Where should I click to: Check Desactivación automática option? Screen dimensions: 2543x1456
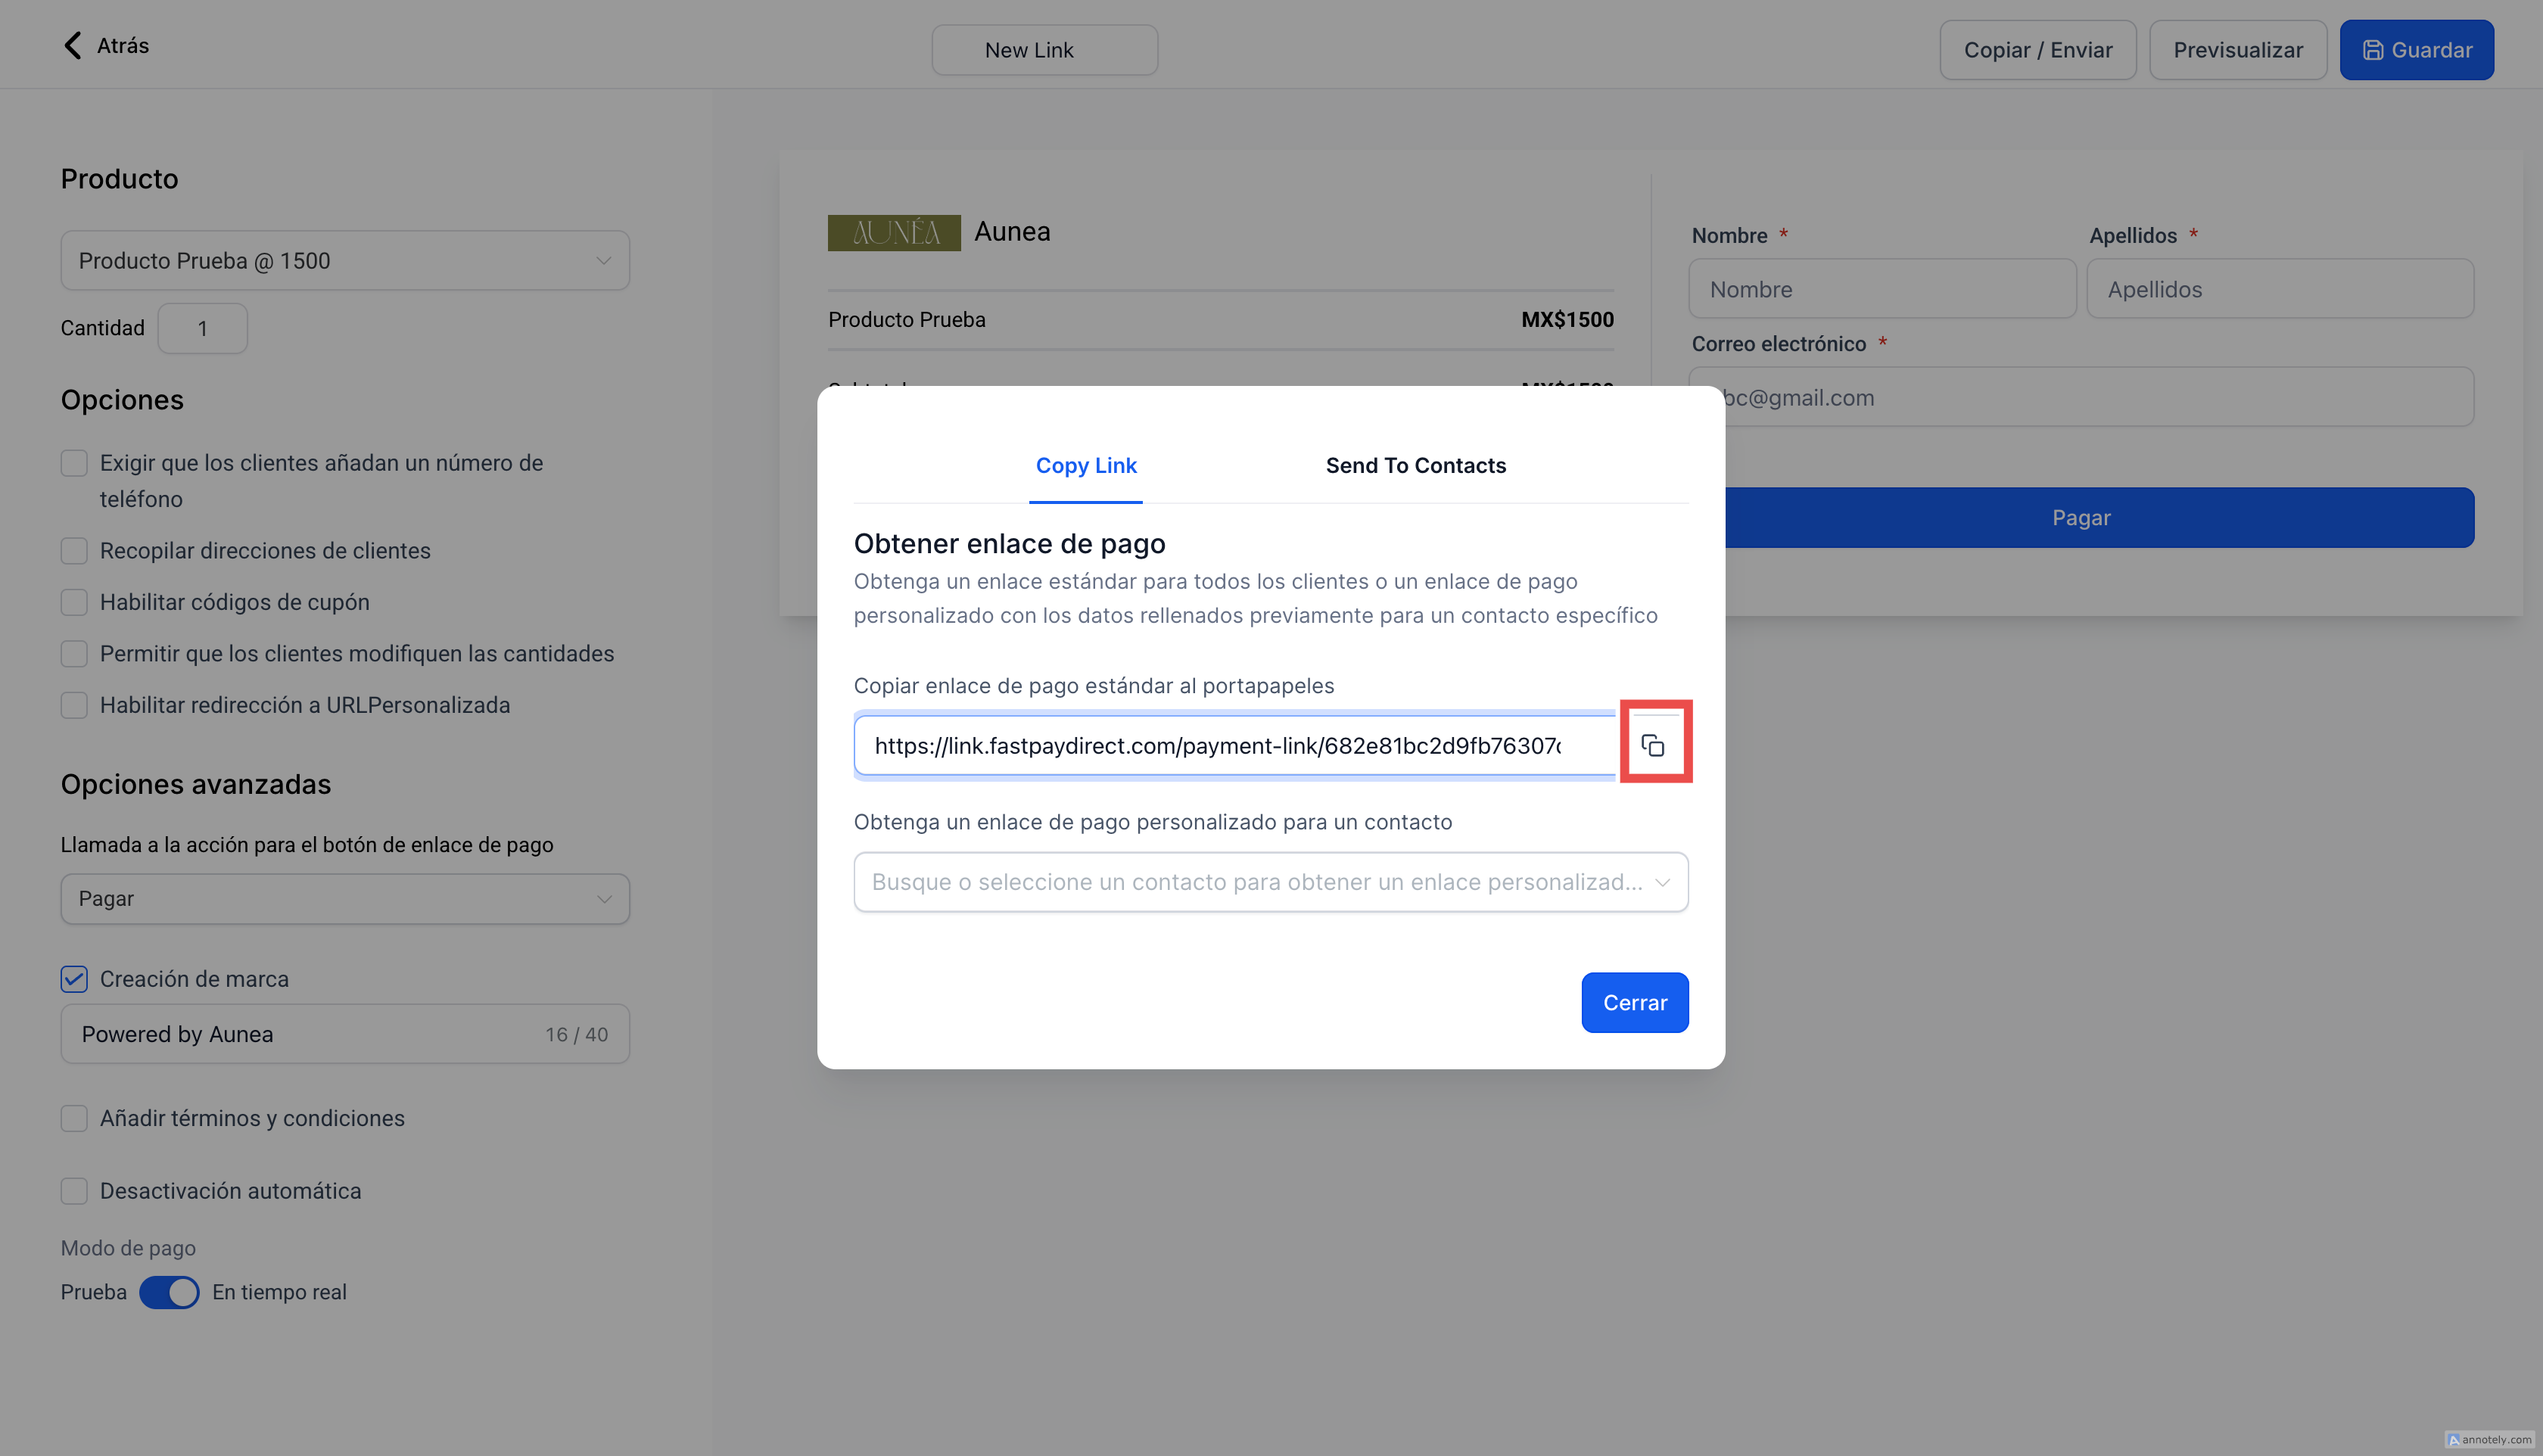point(74,1191)
